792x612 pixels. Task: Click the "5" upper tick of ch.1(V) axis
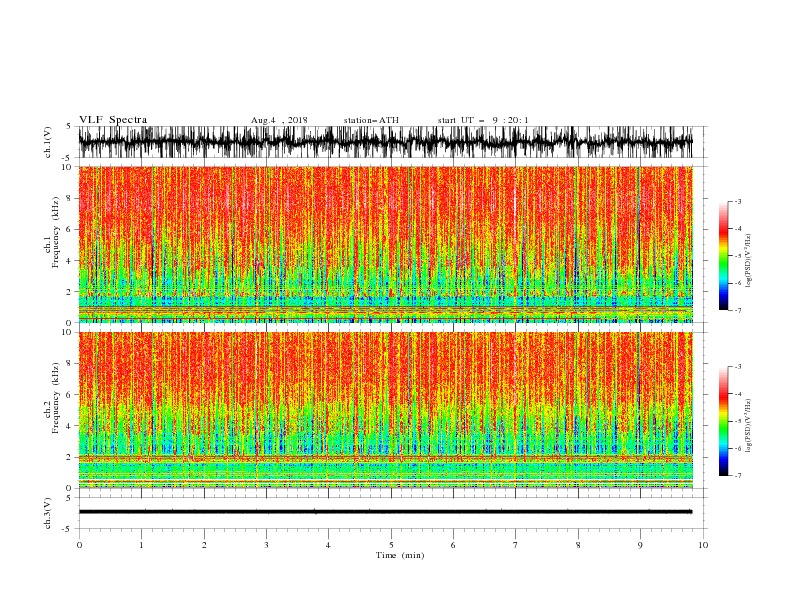pyautogui.click(x=68, y=126)
